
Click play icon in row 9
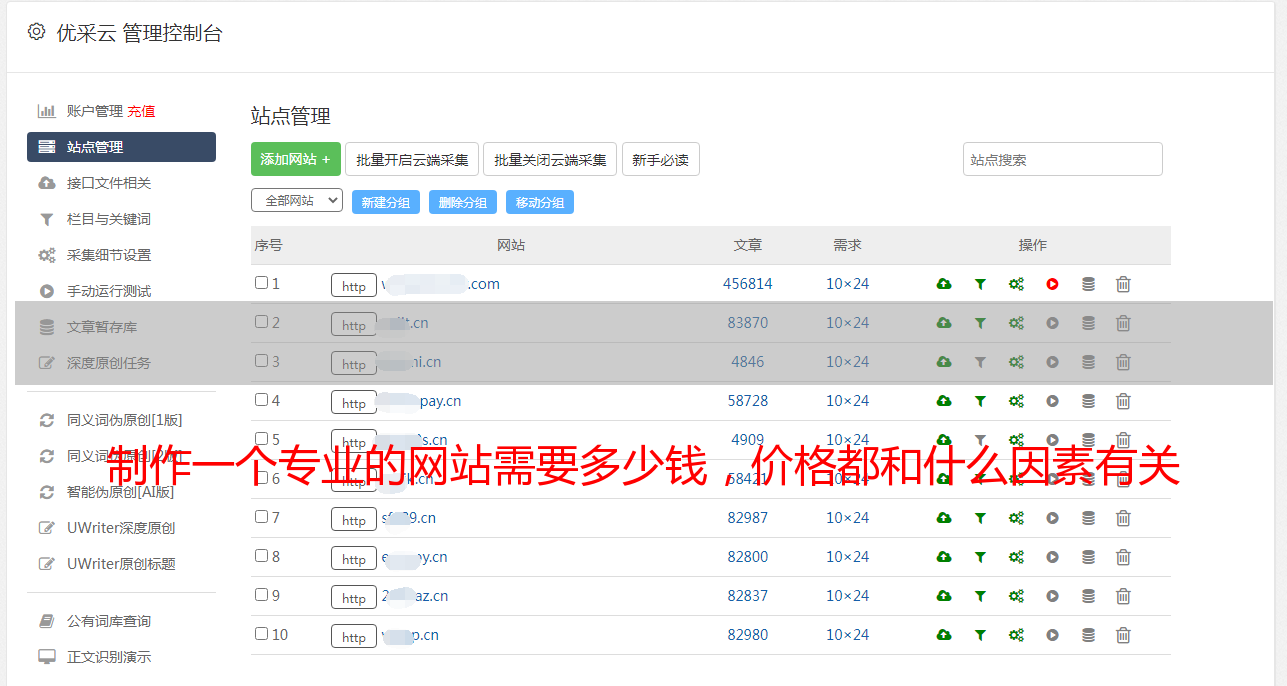tap(1052, 596)
